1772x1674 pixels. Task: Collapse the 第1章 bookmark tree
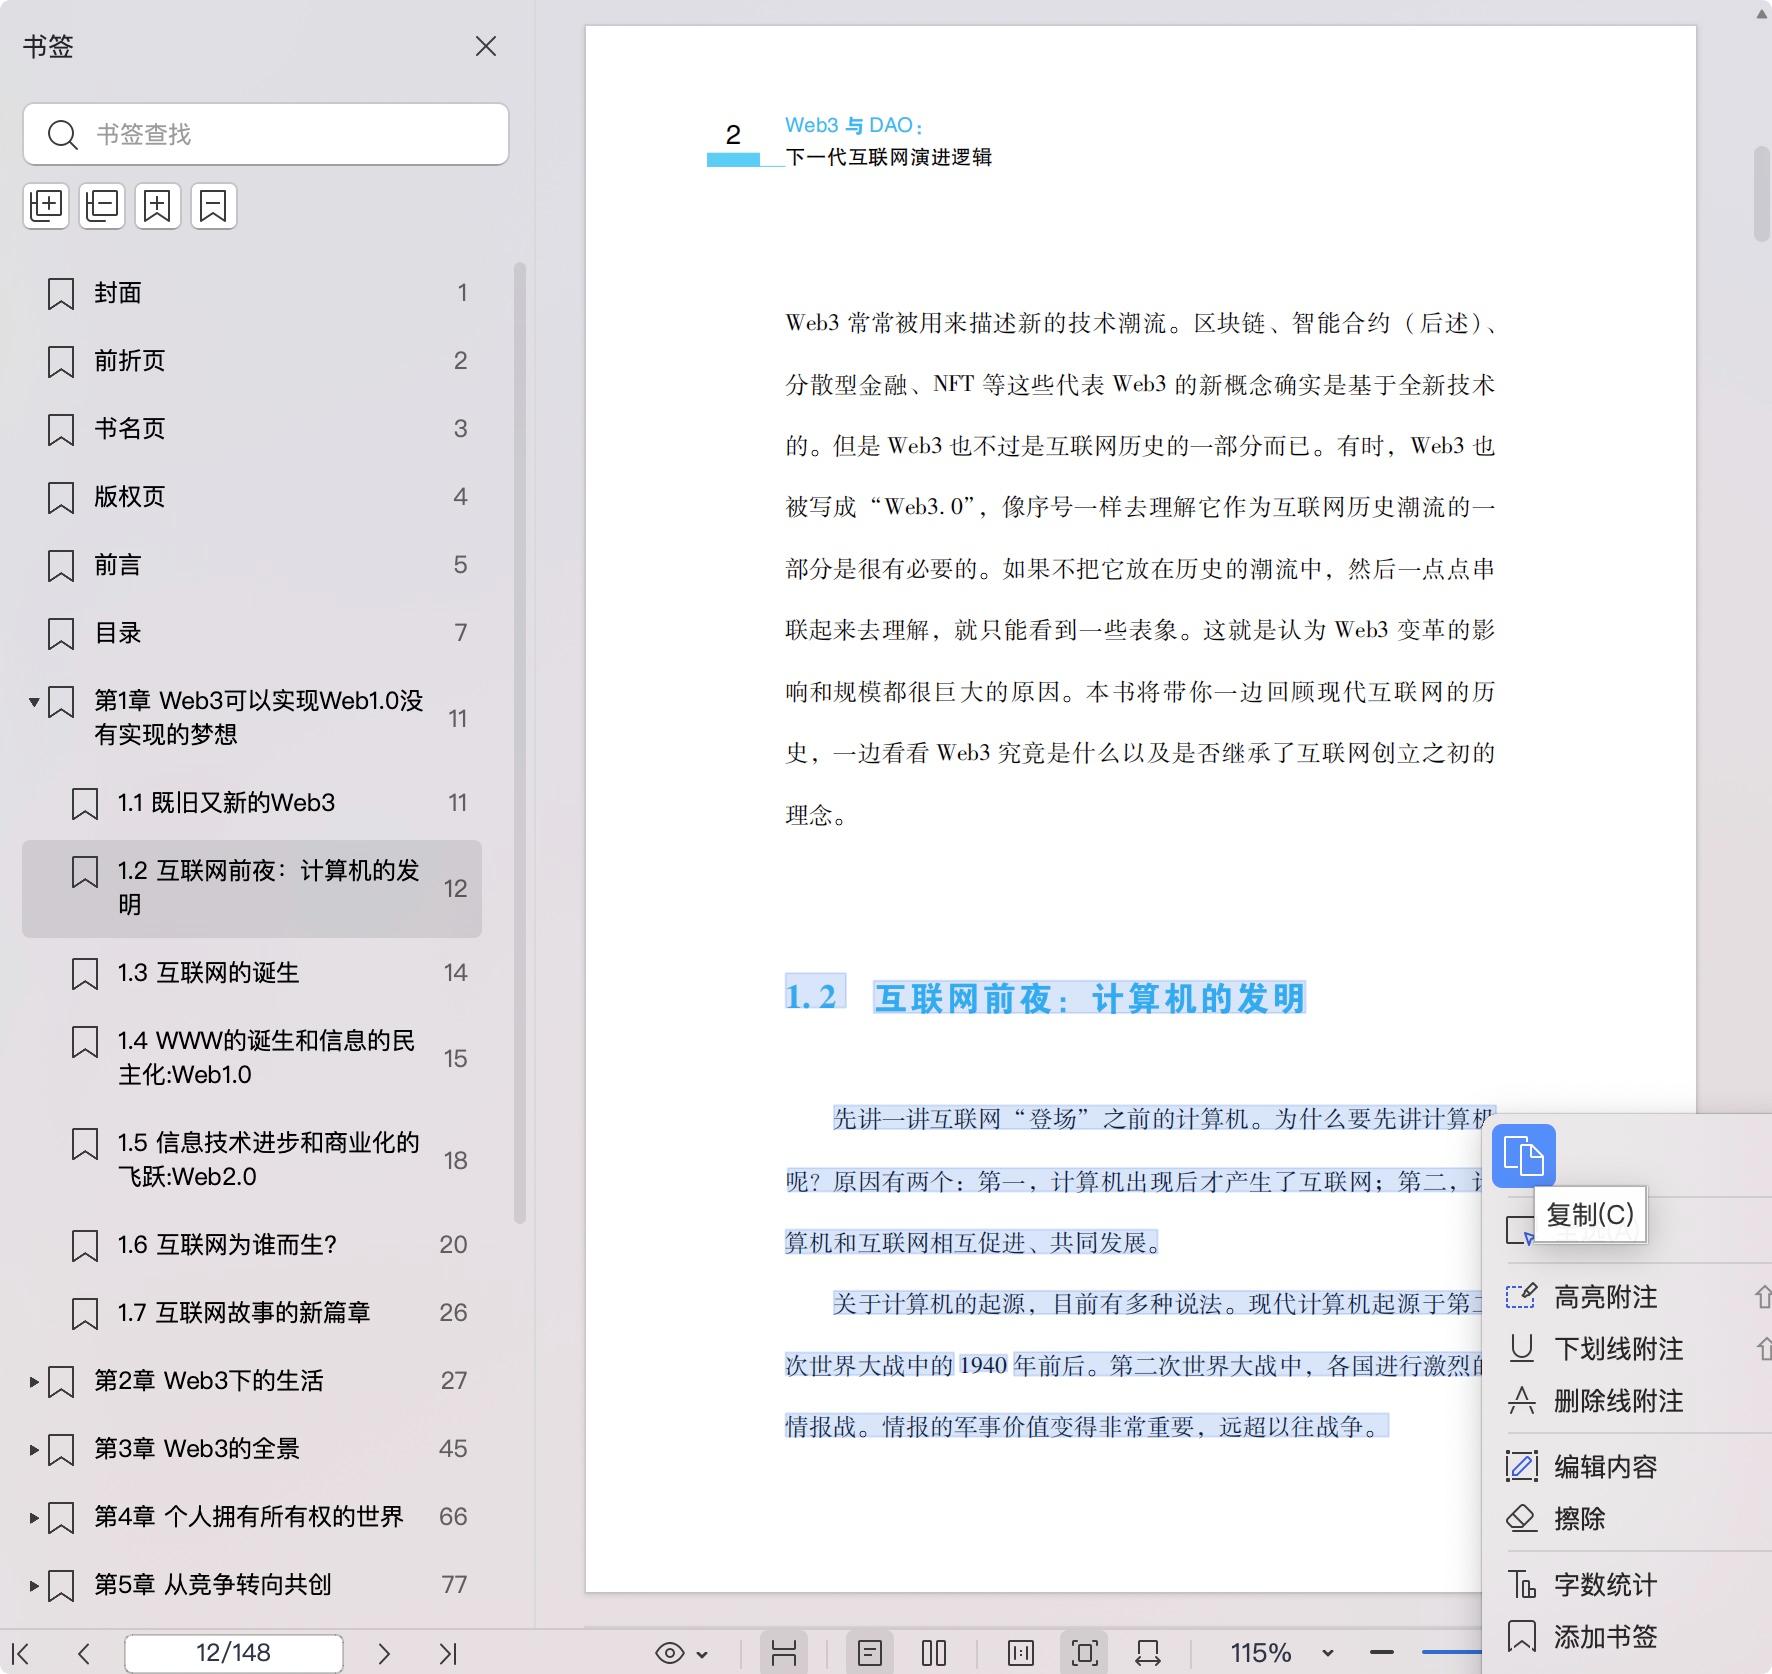34,702
